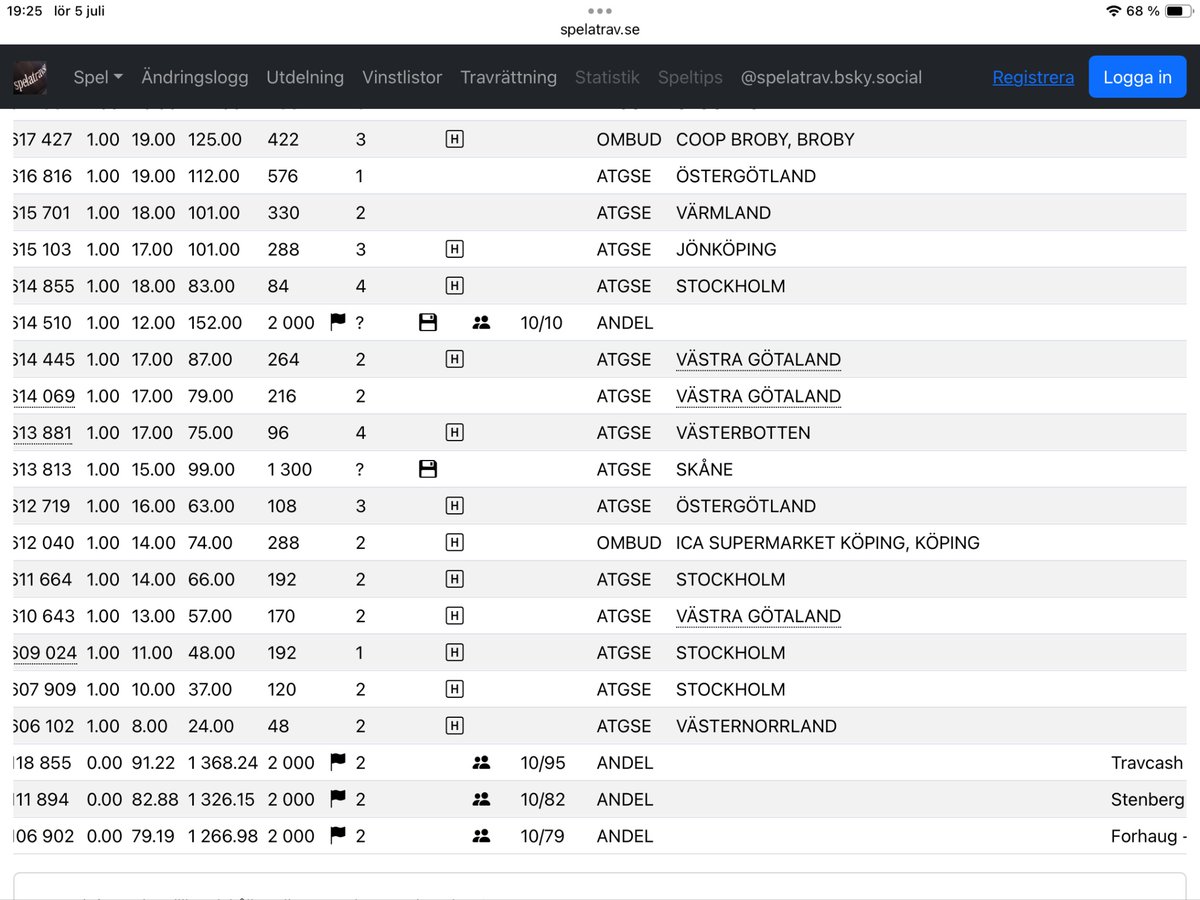Select the 576 value in the 112.00 row
The height and width of the screenshot is (900, 1200).
pyautogui.click(x=283, y=176)
